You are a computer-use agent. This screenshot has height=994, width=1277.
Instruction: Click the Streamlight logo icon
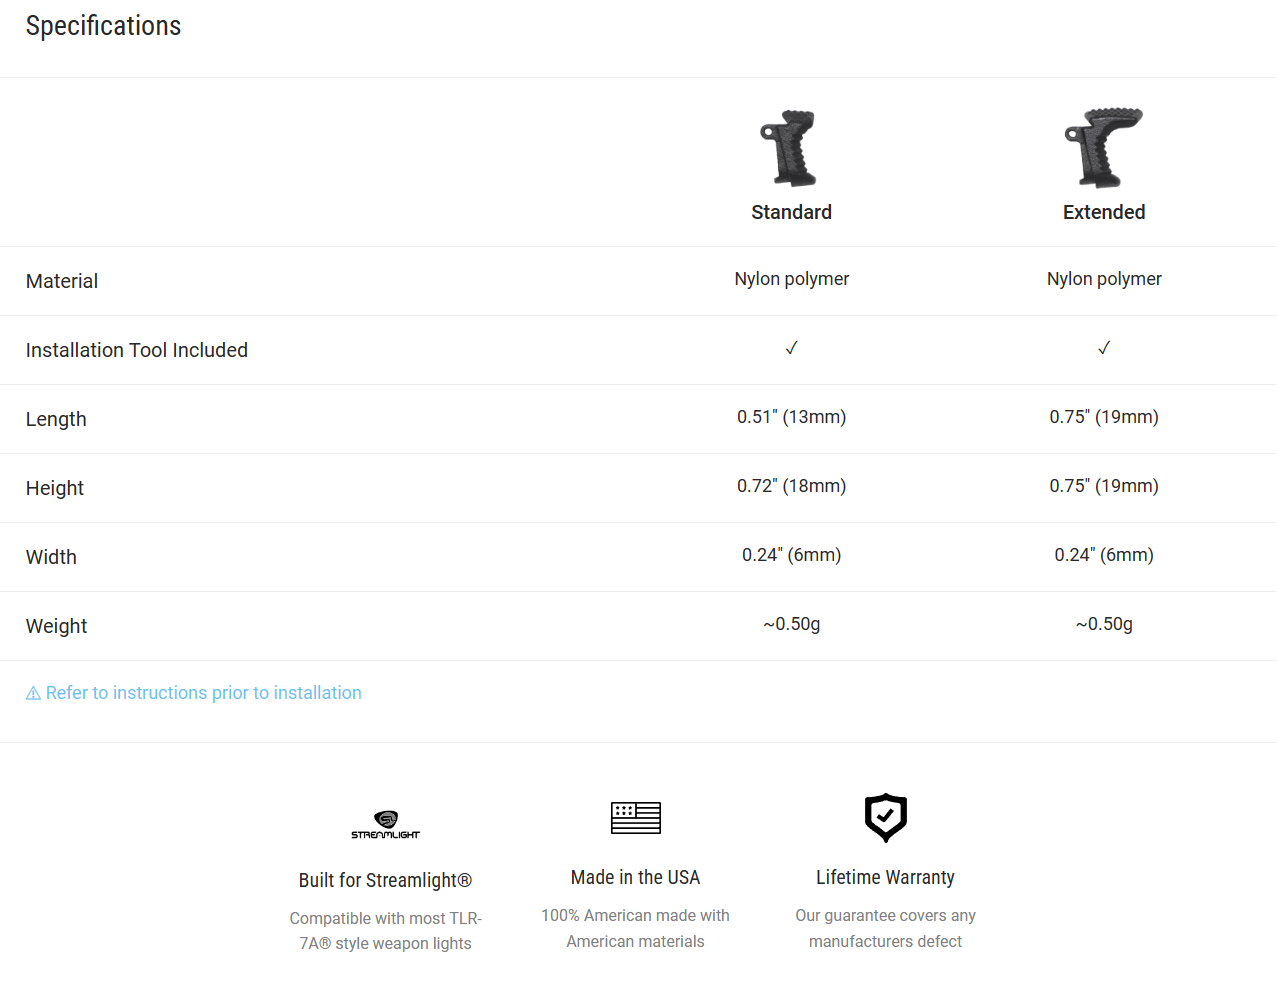(x=385, y=825)
